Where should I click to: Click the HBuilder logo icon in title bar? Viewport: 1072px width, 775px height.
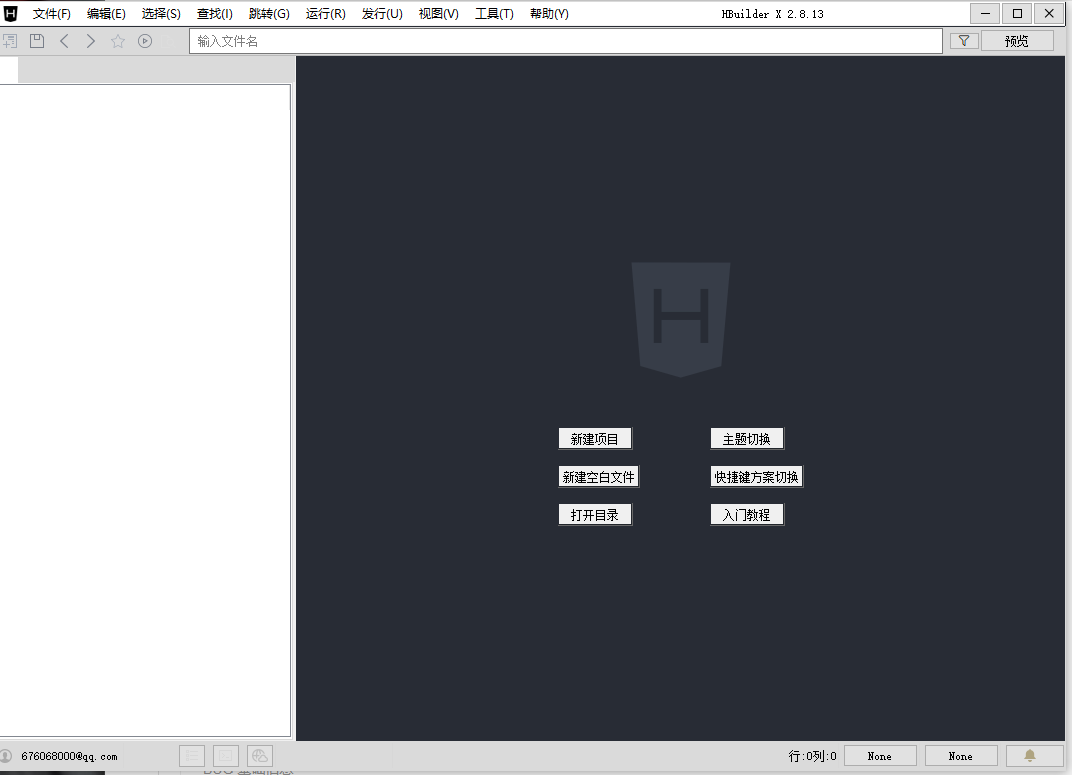[10, 13]
